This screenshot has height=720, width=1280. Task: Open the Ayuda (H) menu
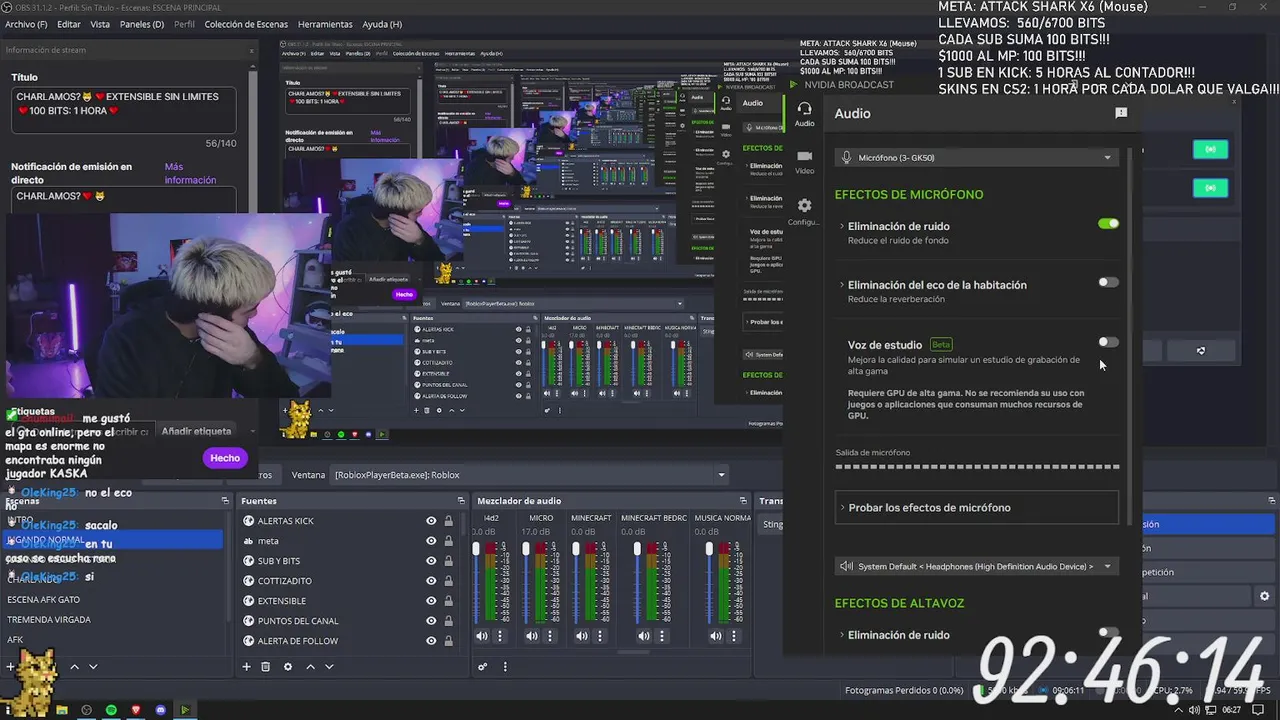click(382, 24)
